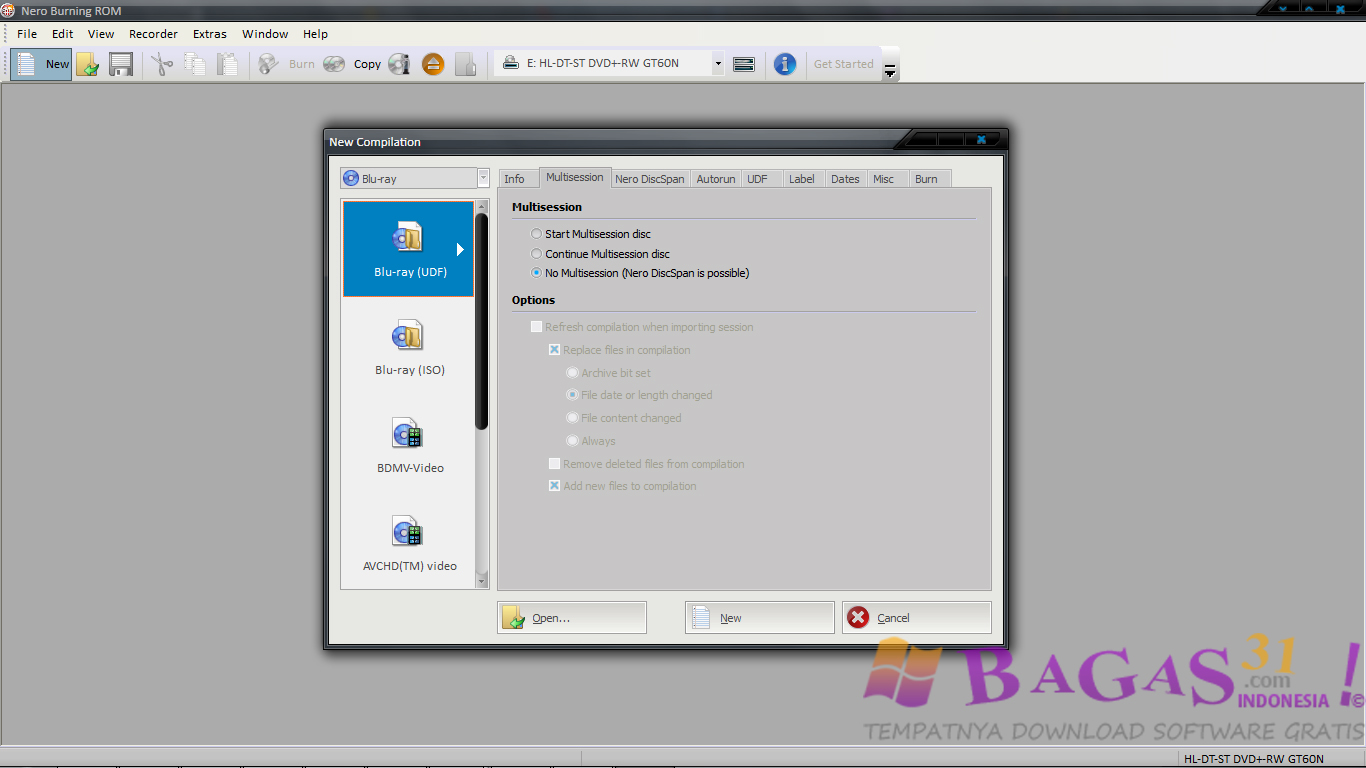Select the Blu-ray (ISO) compilation type
The height and width of the screenshot is (768, 1366).
point(410,347)
